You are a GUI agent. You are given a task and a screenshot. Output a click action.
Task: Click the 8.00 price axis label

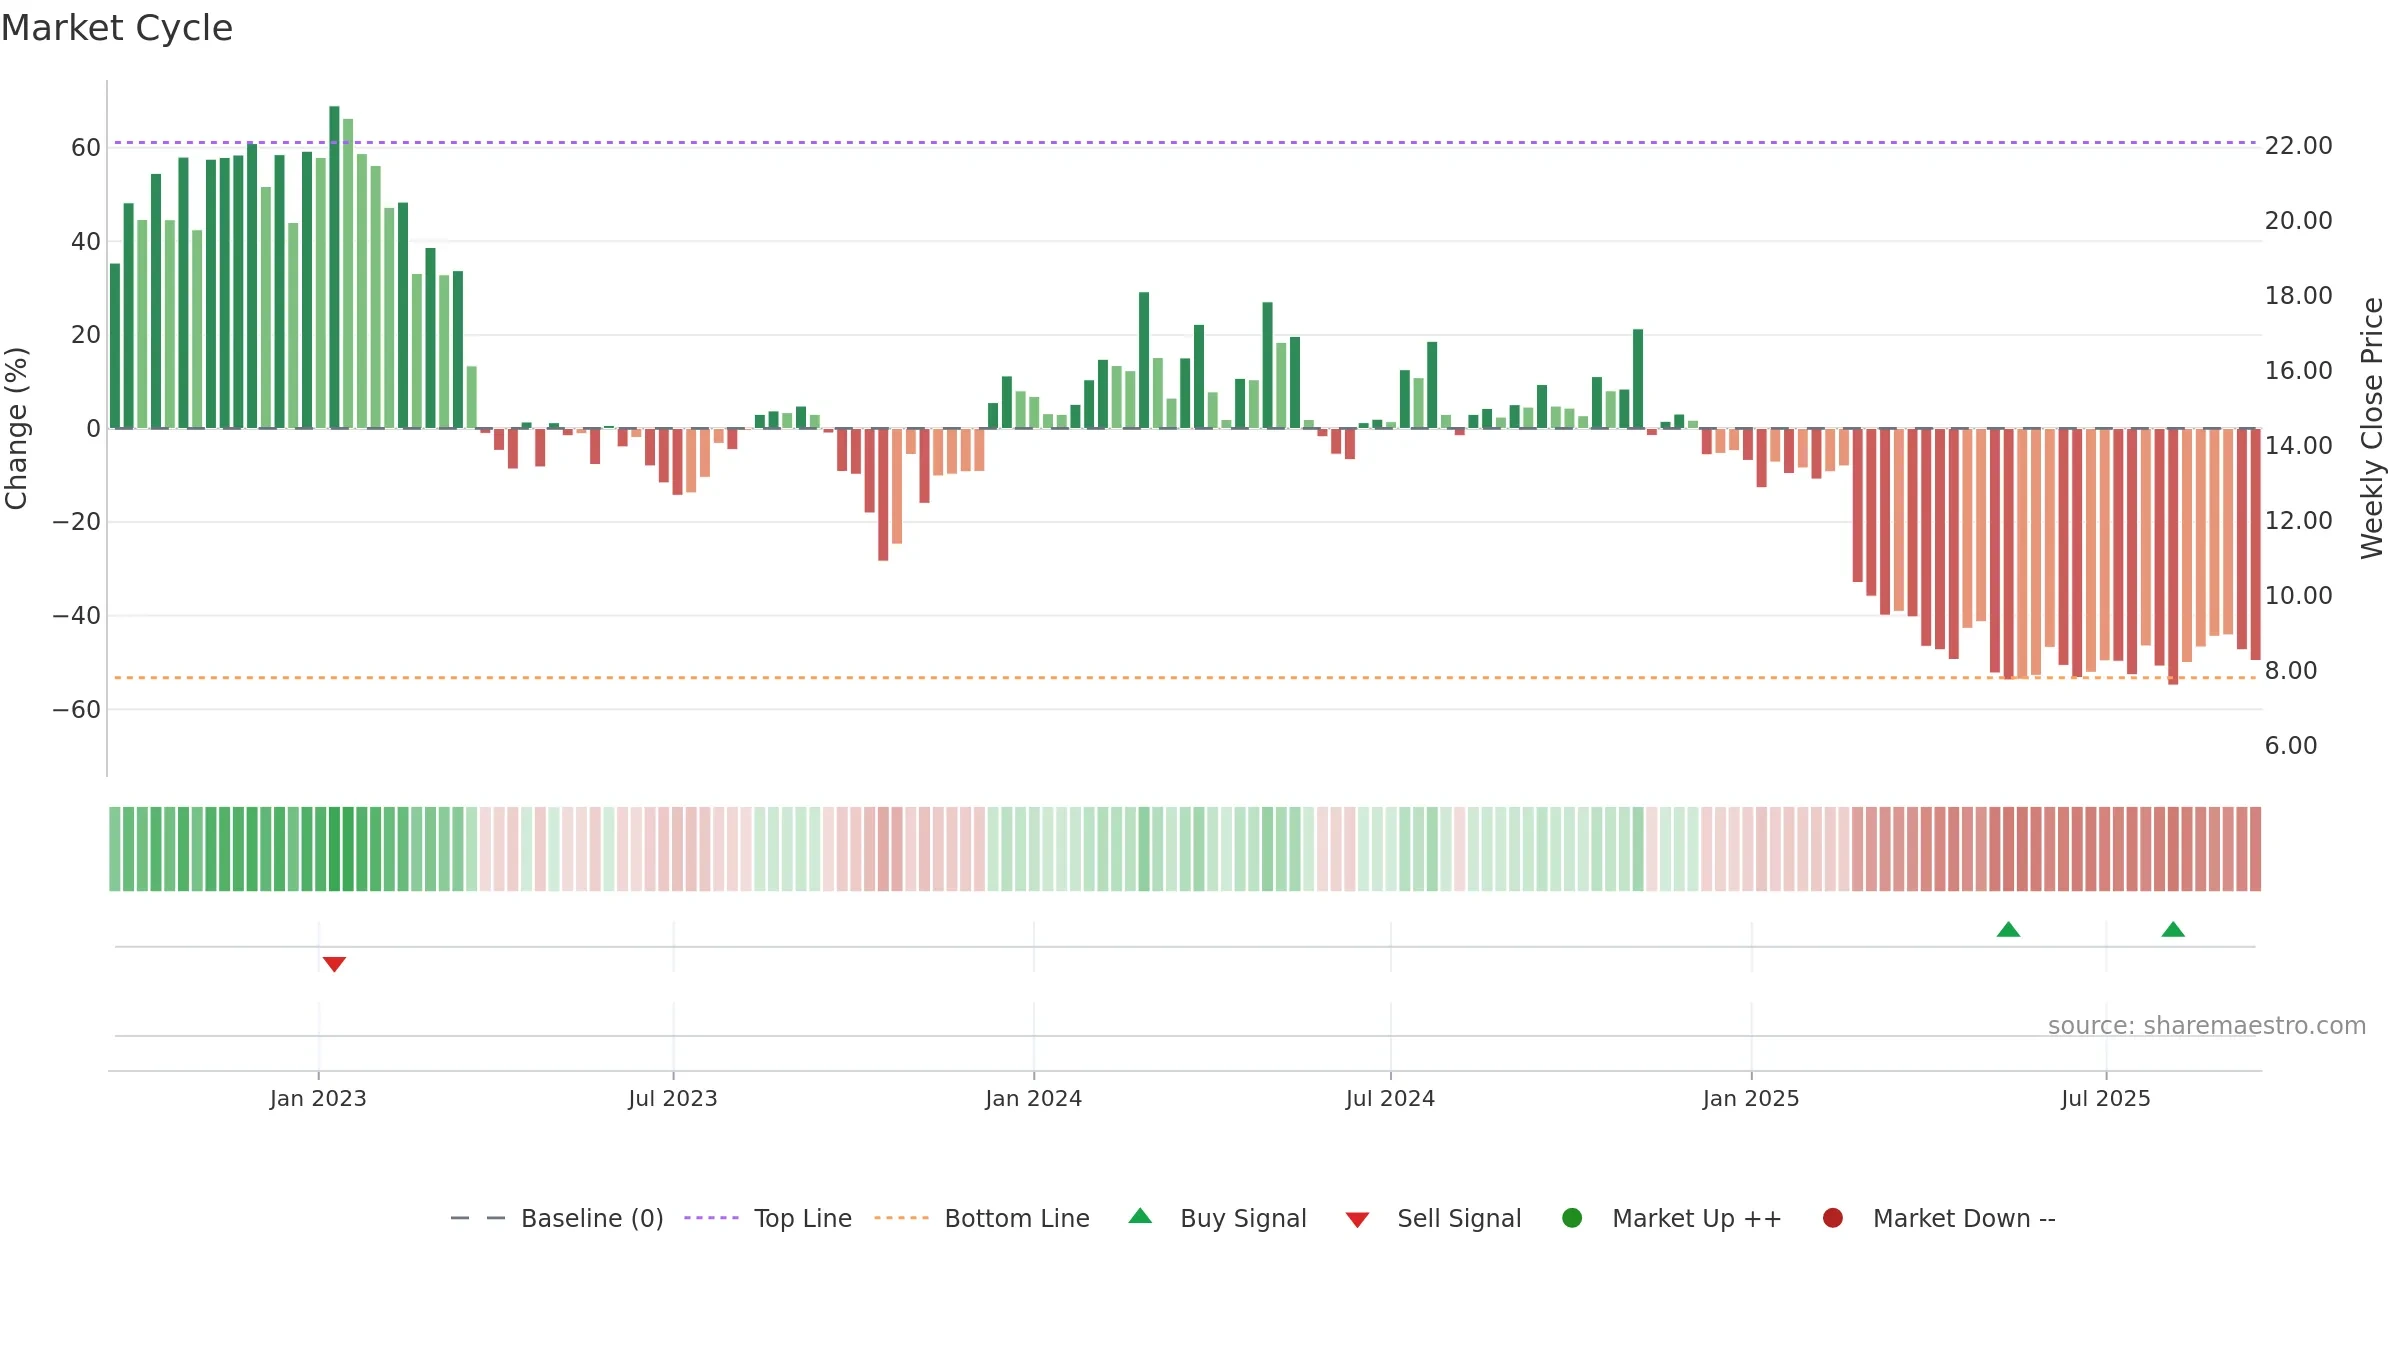(x=2291, y=671)
